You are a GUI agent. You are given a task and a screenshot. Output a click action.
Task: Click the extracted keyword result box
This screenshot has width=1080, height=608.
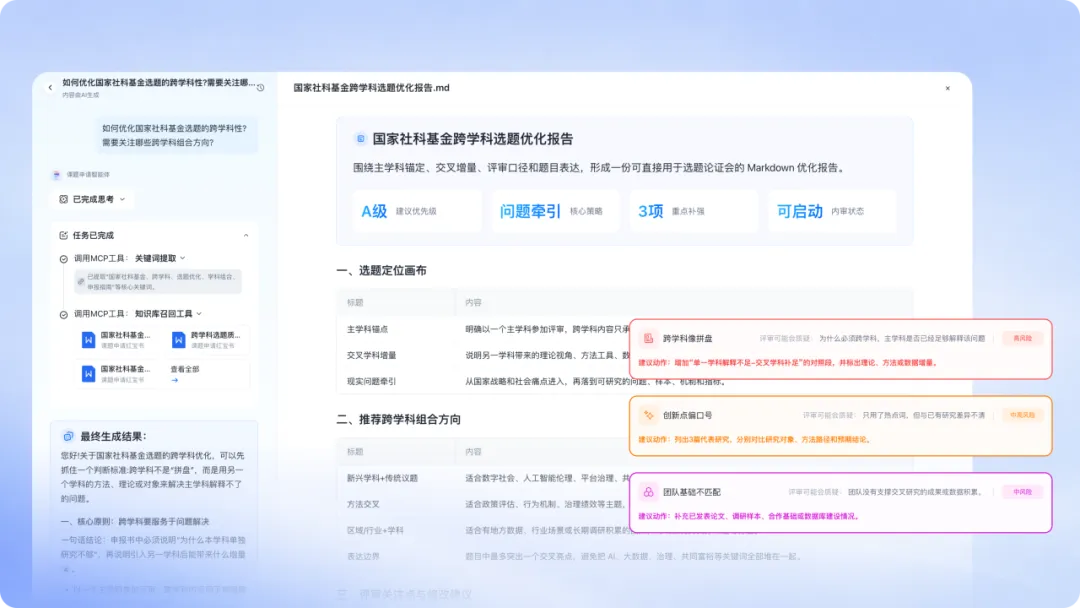point(158,282)
